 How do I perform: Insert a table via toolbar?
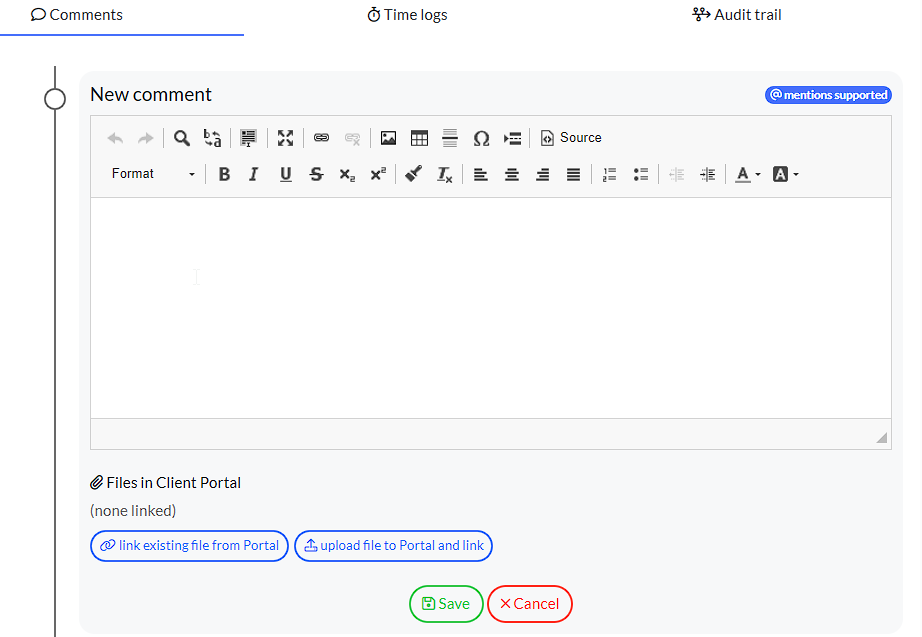tap(419, 138)
